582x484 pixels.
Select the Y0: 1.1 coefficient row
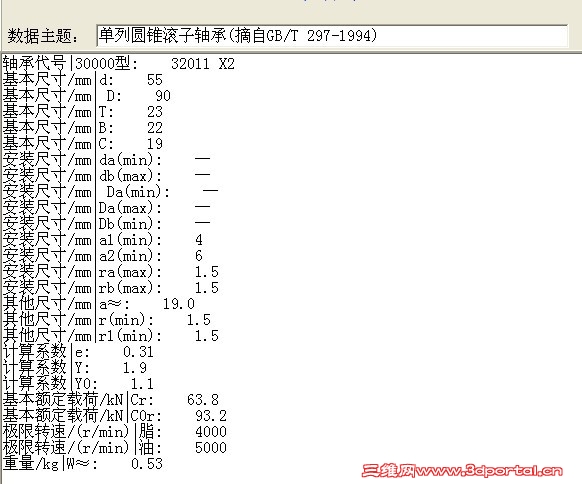78,383
